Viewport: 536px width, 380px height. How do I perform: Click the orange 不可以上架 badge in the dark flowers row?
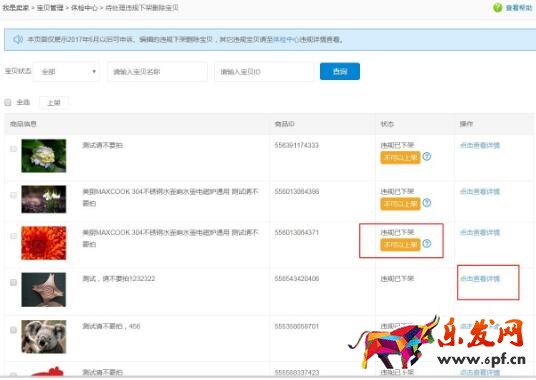pos(400,204)
